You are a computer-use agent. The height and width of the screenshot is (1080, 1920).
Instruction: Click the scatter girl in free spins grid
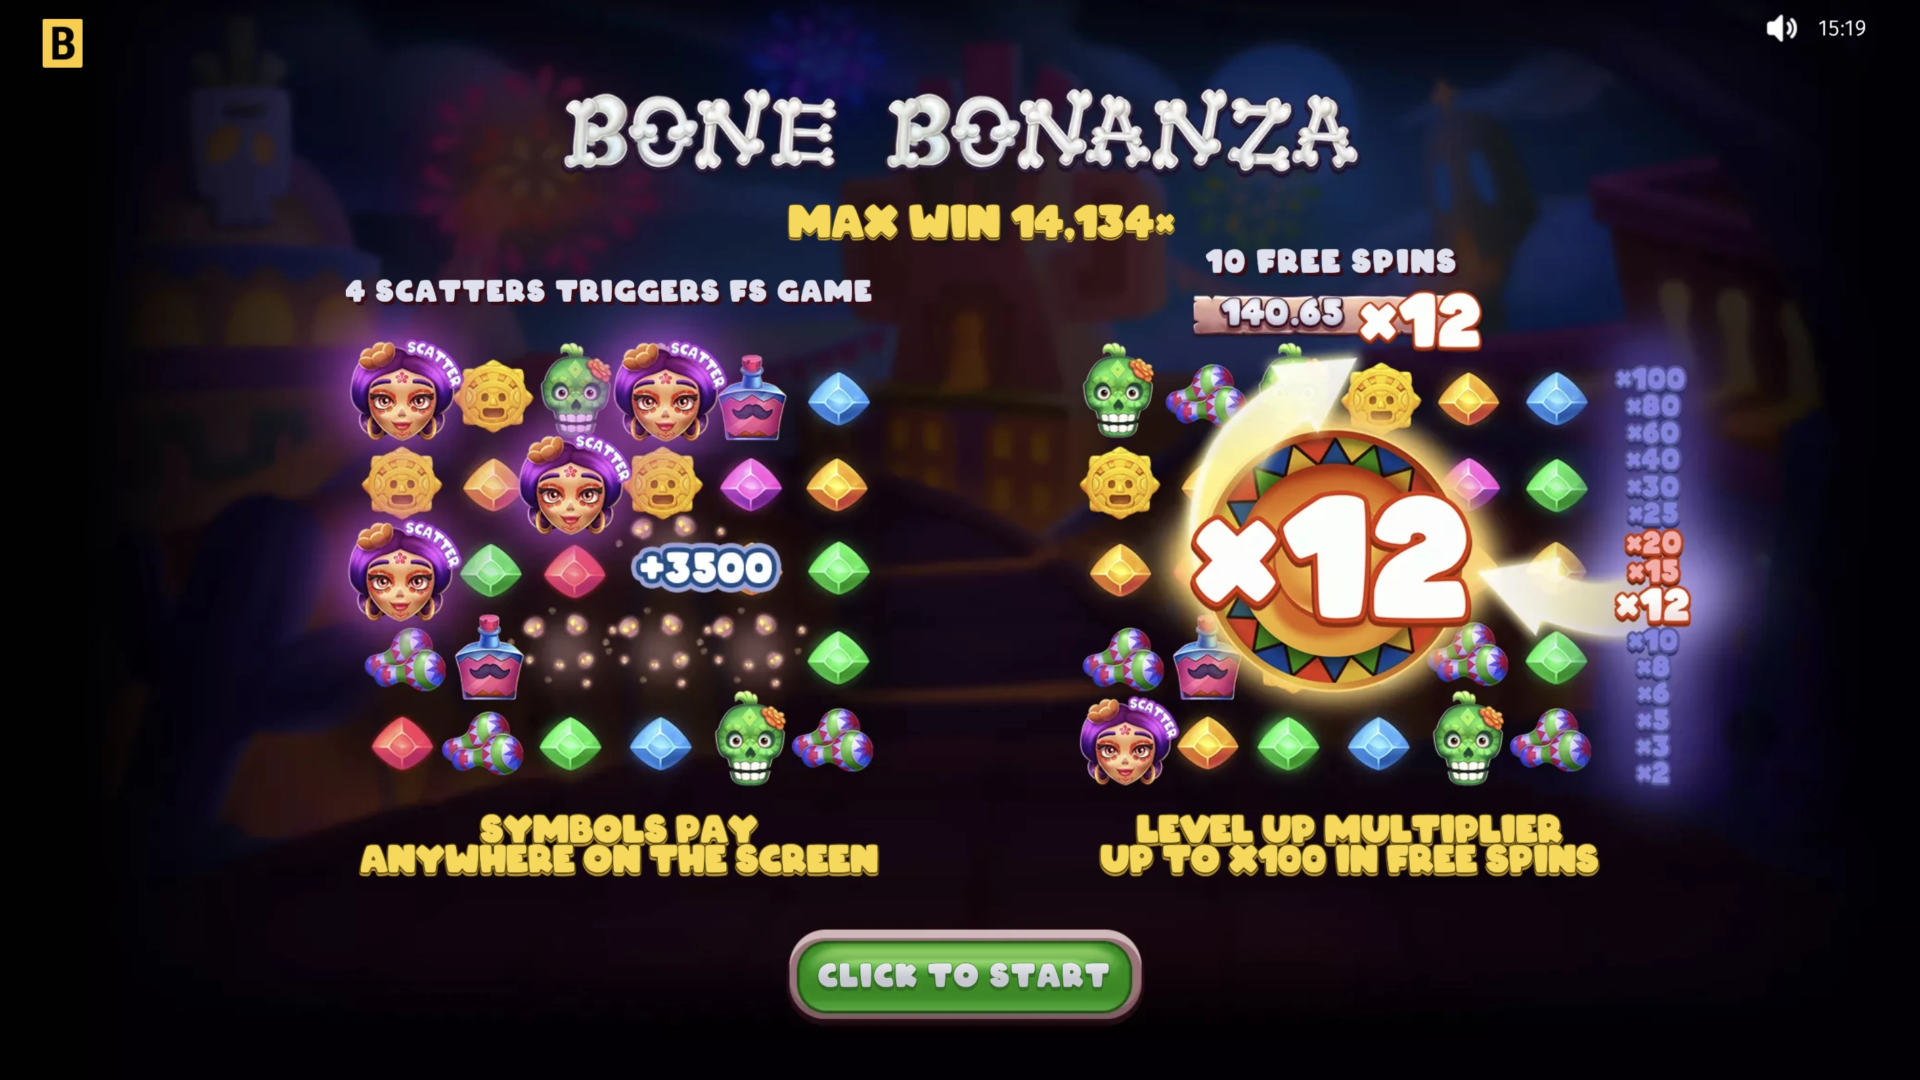click(1129, 740)
